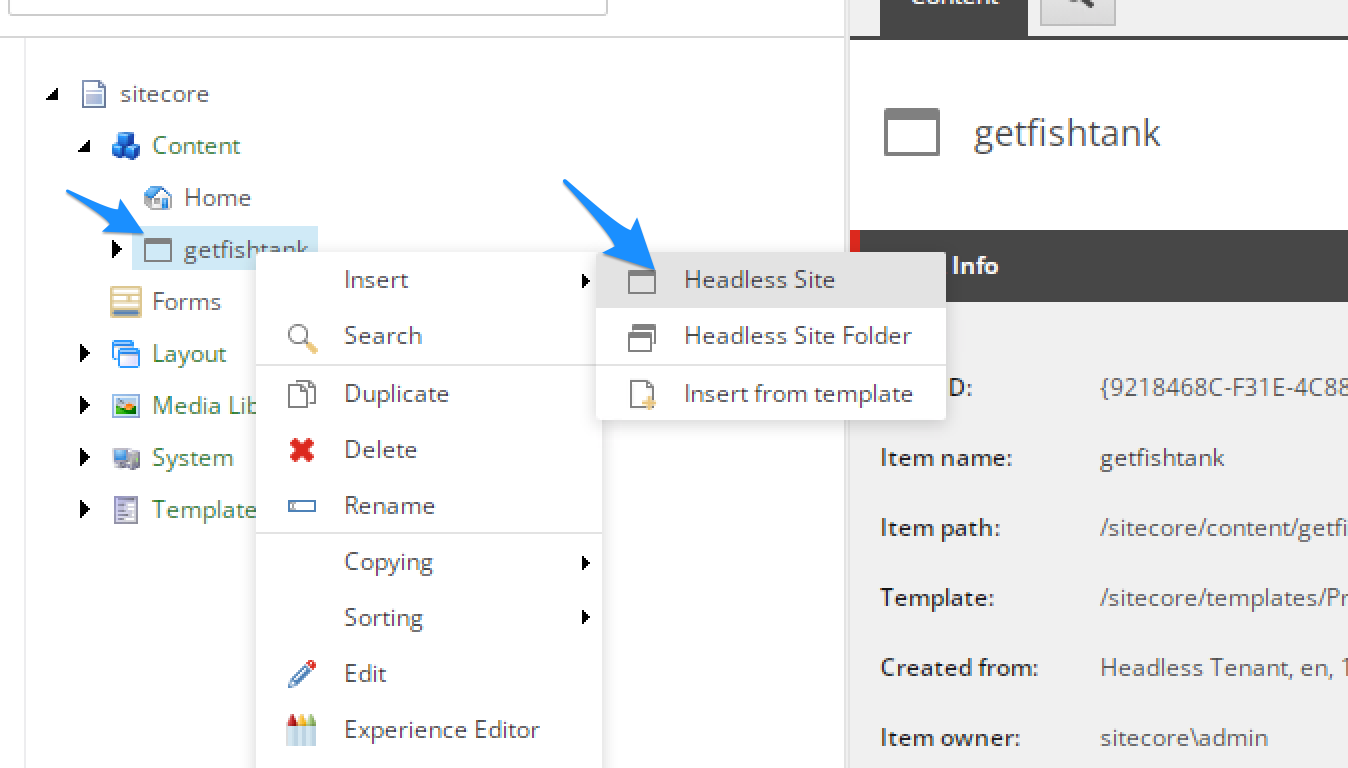Select Layout item in tree
This screenshot has height=768, width=1348.
[x=189, y=354]
